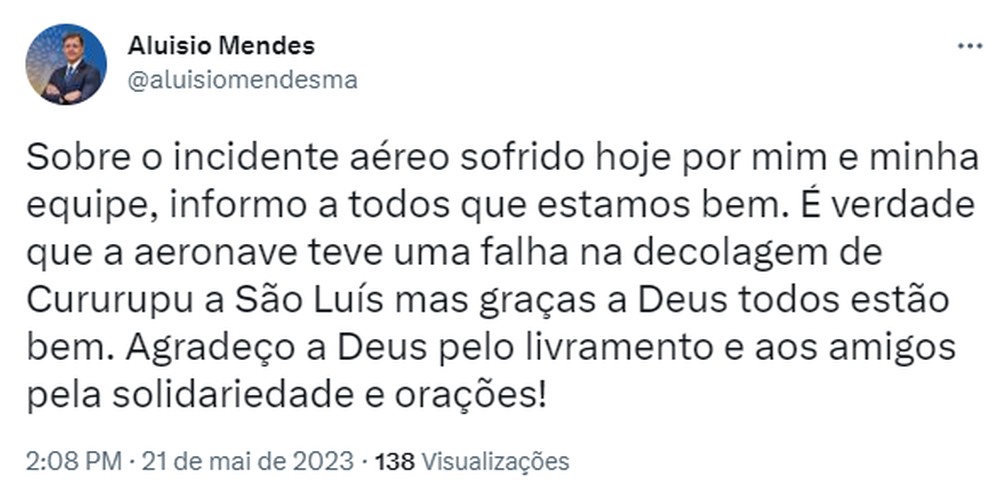The height and width of the screenshot is (492, 1000).
Task: Visit the @aluisiomendesma handle link
Action: [x=242, y=80]
